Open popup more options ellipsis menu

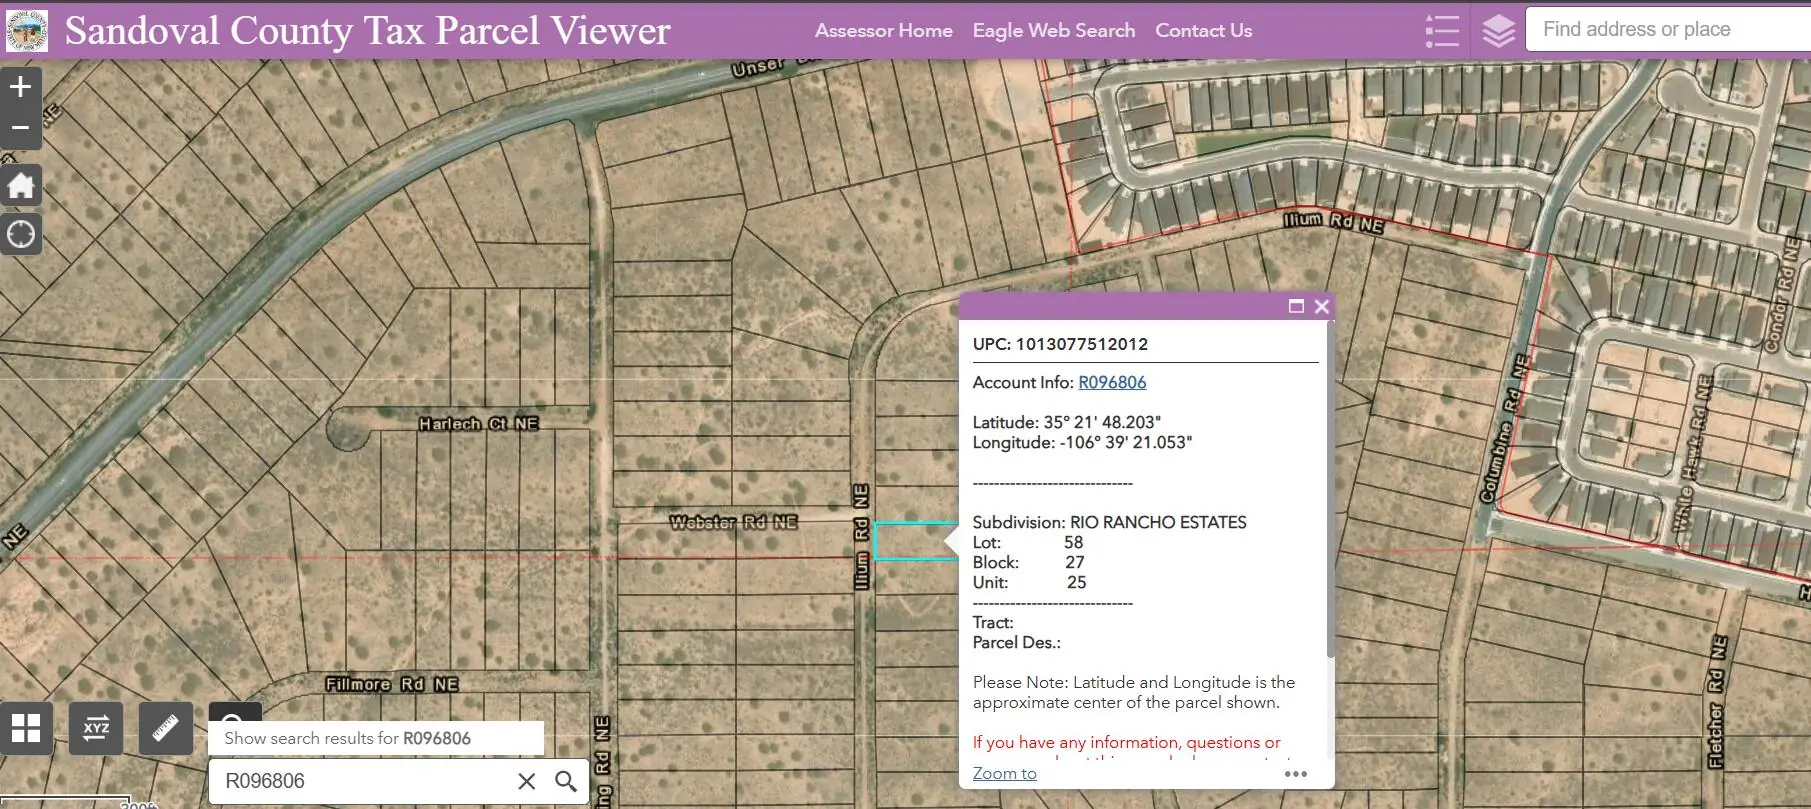pyautogui.click(x=1296, y=773)
